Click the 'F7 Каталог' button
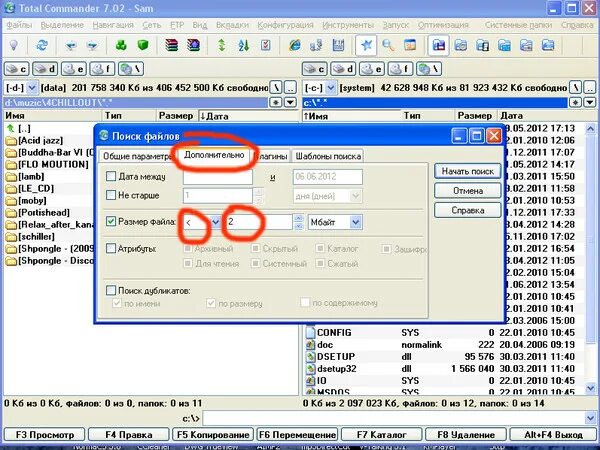This screenshot has width=600, height=450. click(382, 435)
